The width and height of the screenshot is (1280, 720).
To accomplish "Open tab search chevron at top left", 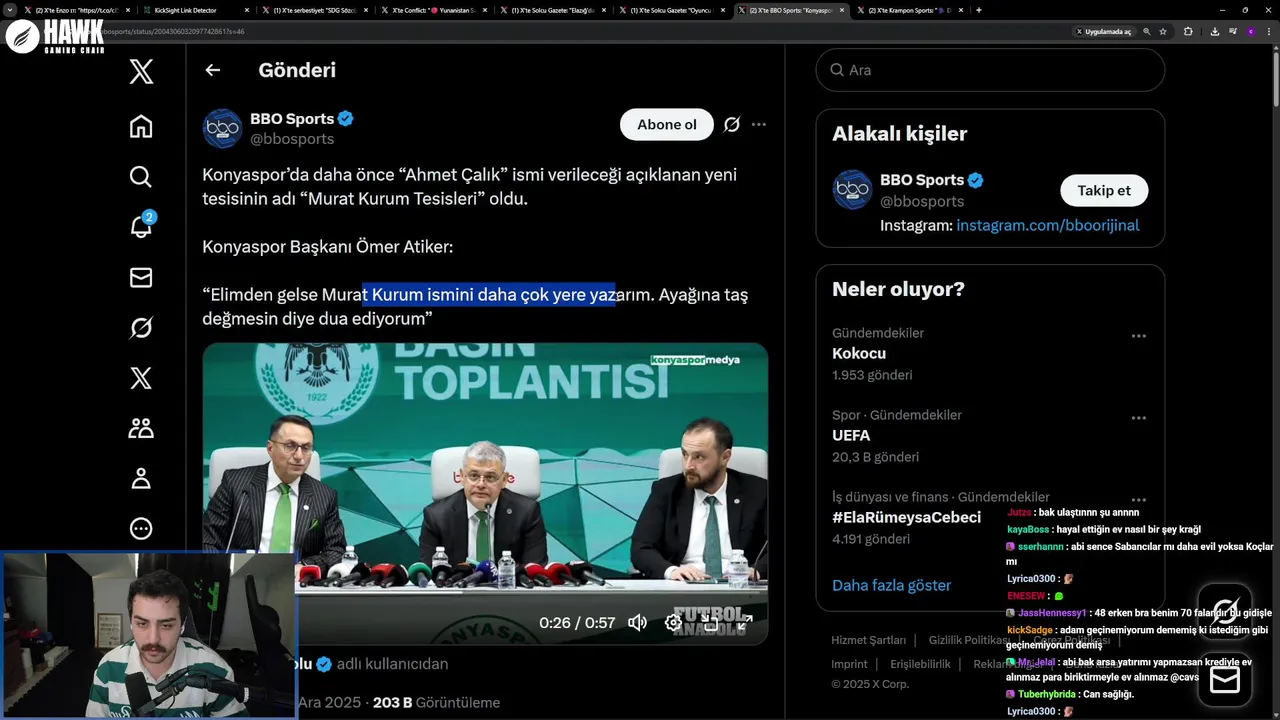I will tap(12, 10).
